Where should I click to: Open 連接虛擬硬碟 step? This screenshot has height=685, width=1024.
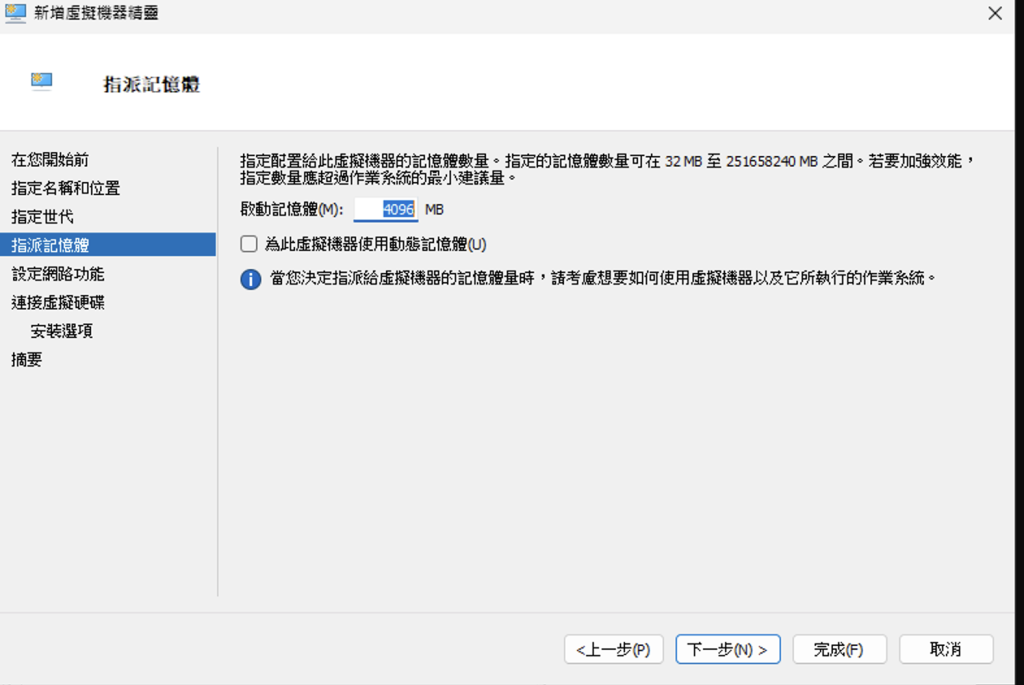[x=57, y=302]
